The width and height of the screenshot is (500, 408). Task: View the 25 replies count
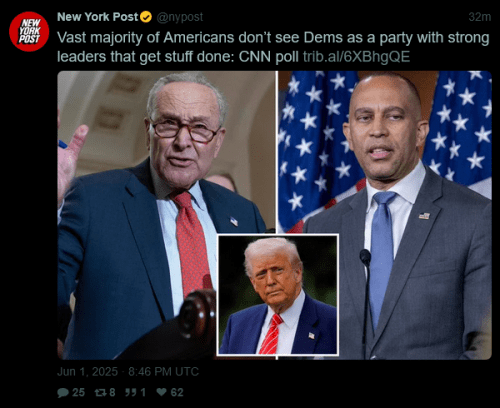78,392
